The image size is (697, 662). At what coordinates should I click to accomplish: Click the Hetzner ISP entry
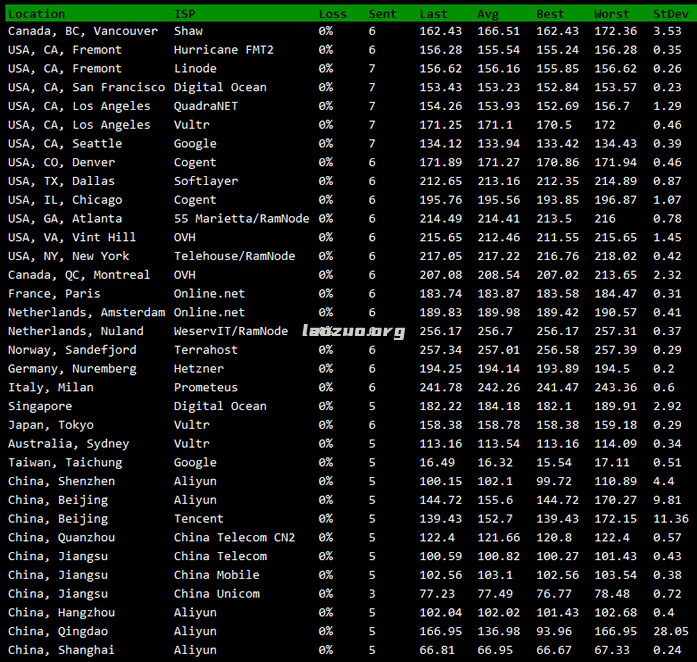tap(199, 369)
